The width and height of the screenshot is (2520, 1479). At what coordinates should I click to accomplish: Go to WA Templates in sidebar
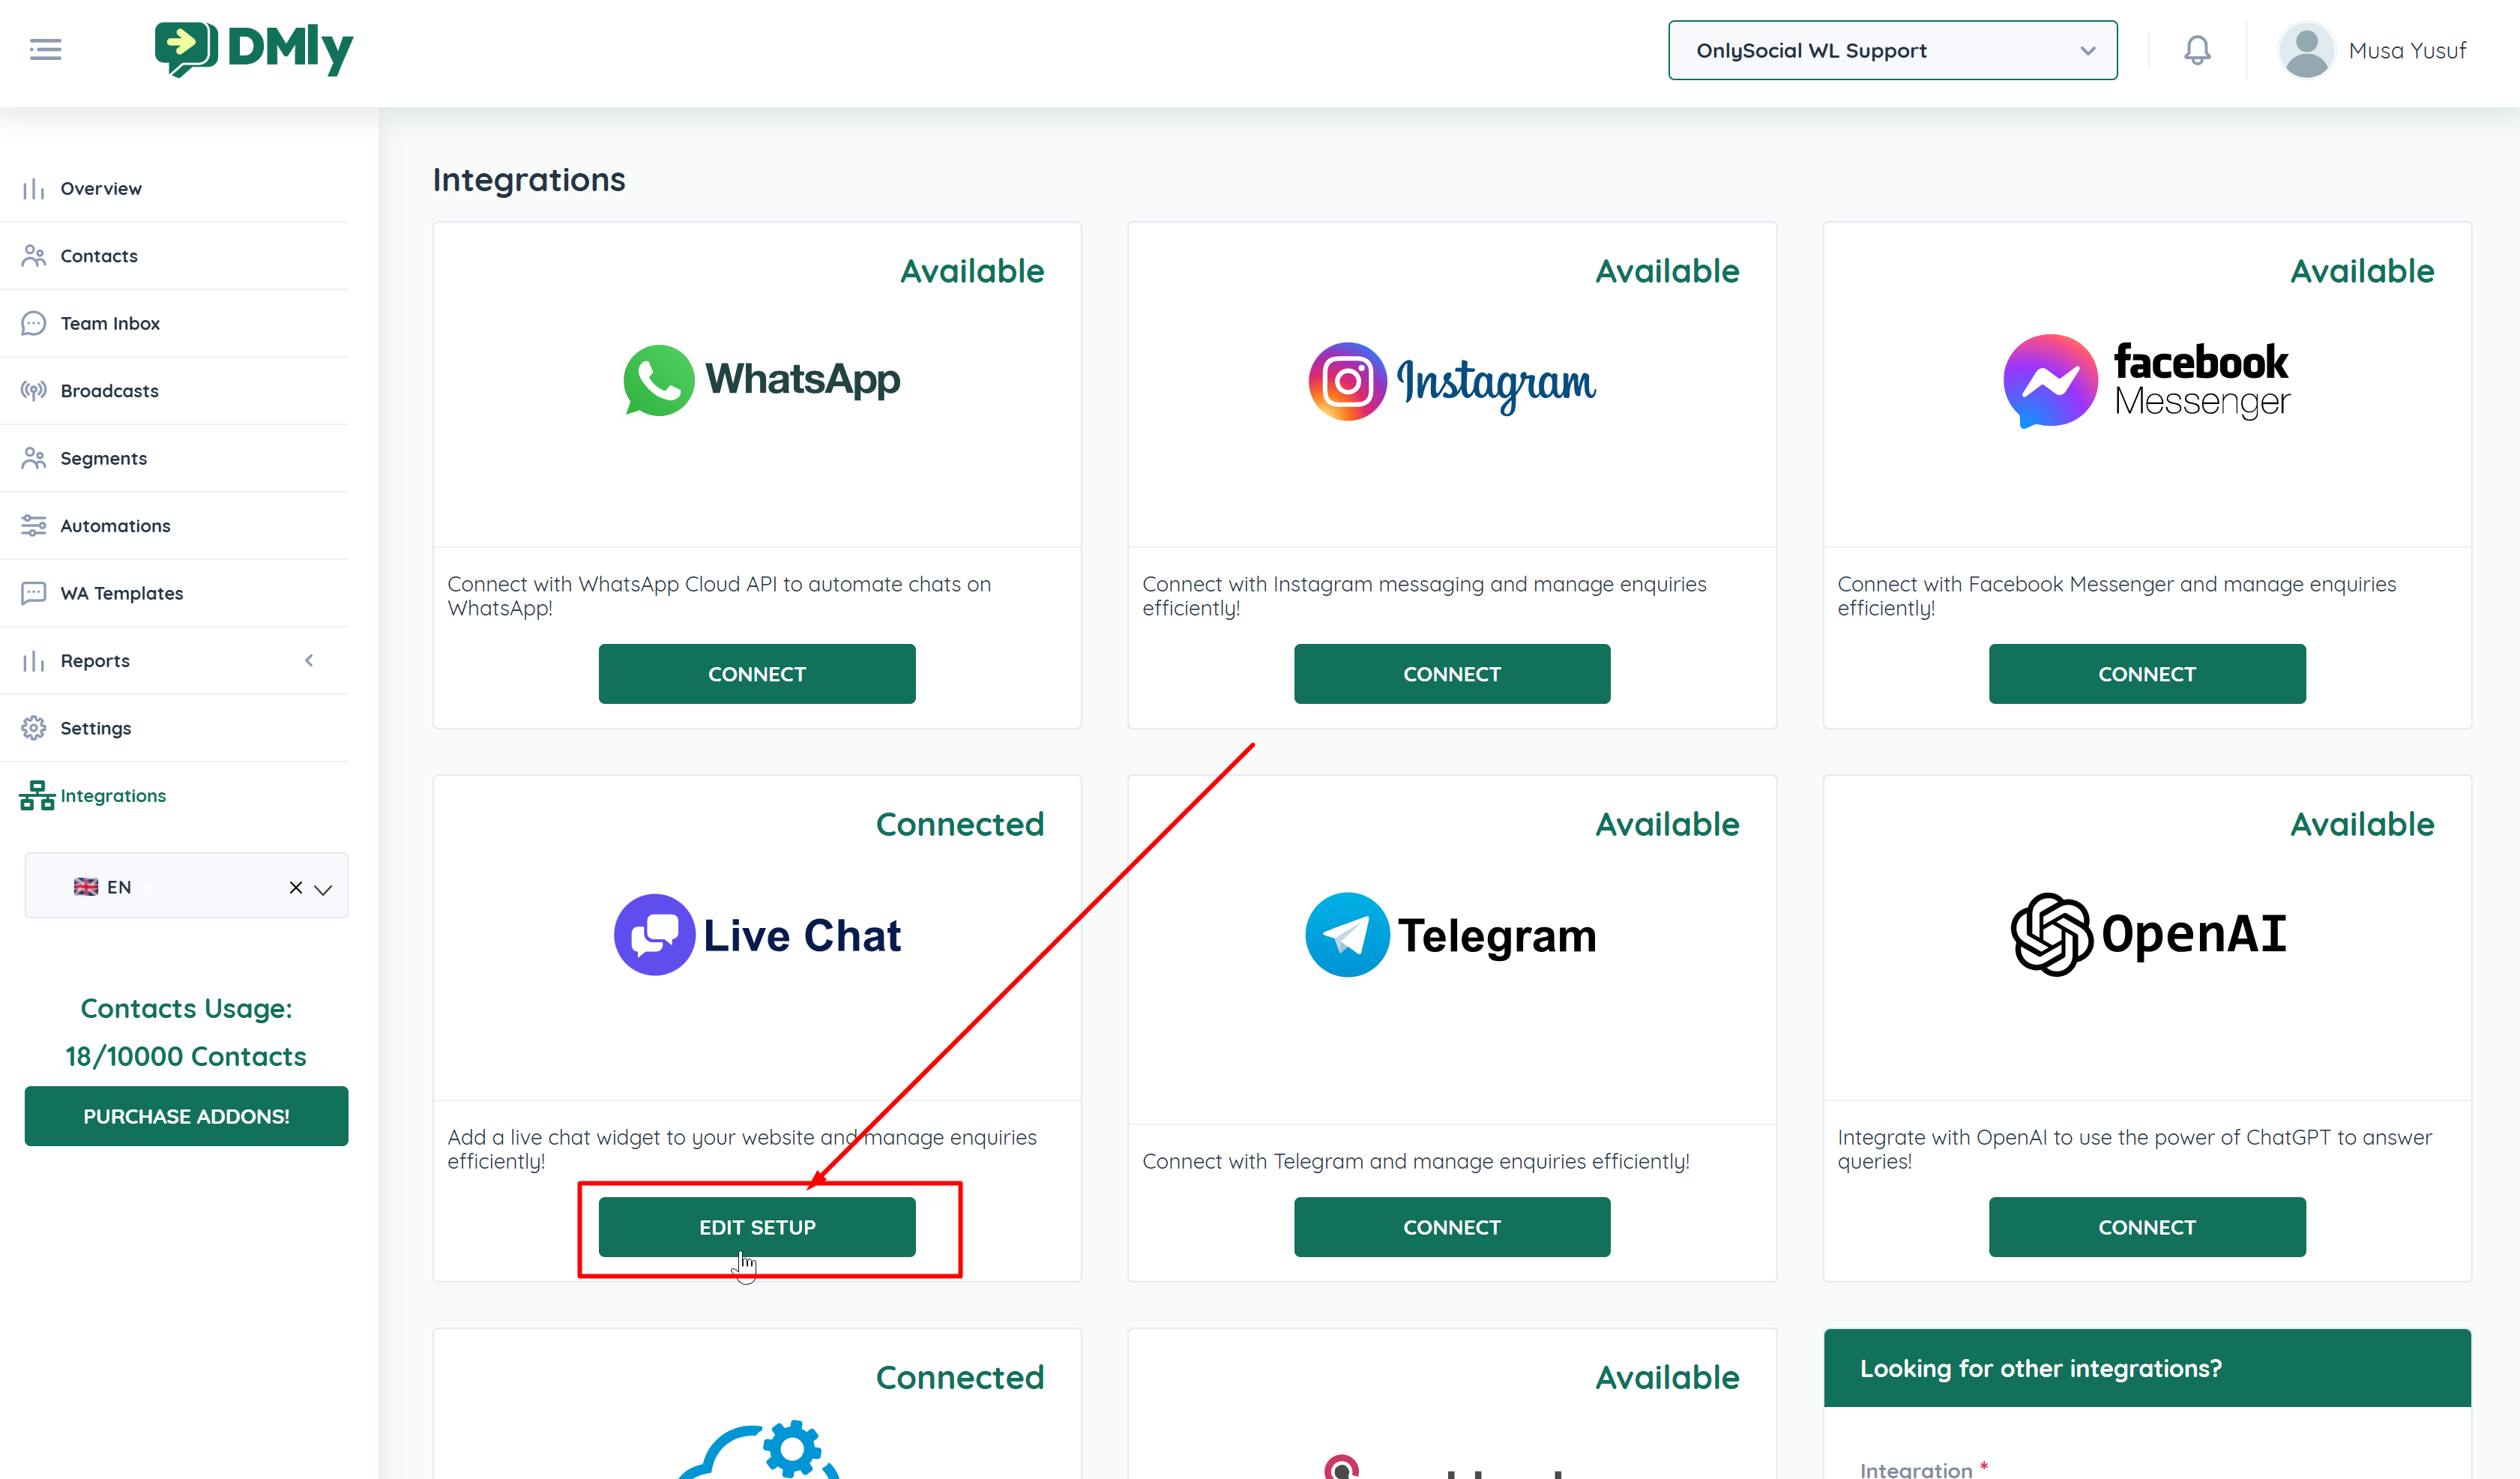pos(121,593)
